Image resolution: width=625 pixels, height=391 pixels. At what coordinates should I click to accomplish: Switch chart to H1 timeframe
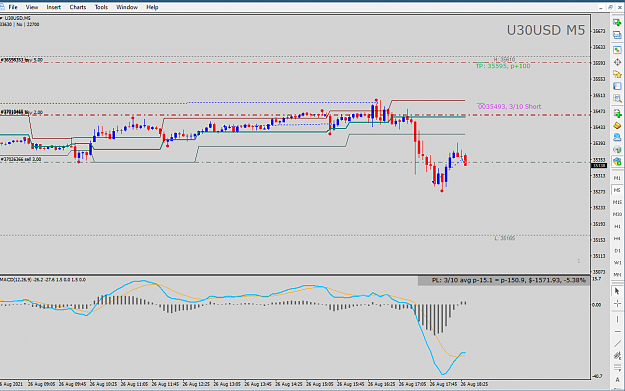point(617,226)
